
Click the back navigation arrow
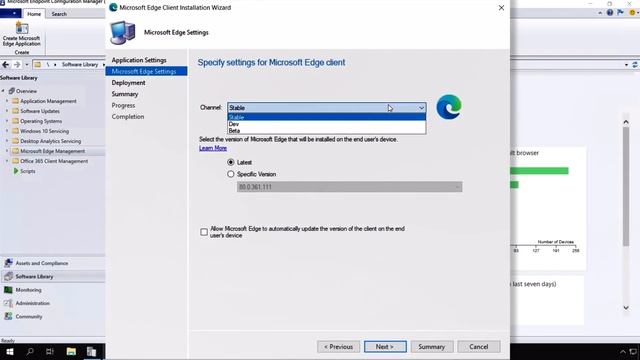click(x=6, y=64)
